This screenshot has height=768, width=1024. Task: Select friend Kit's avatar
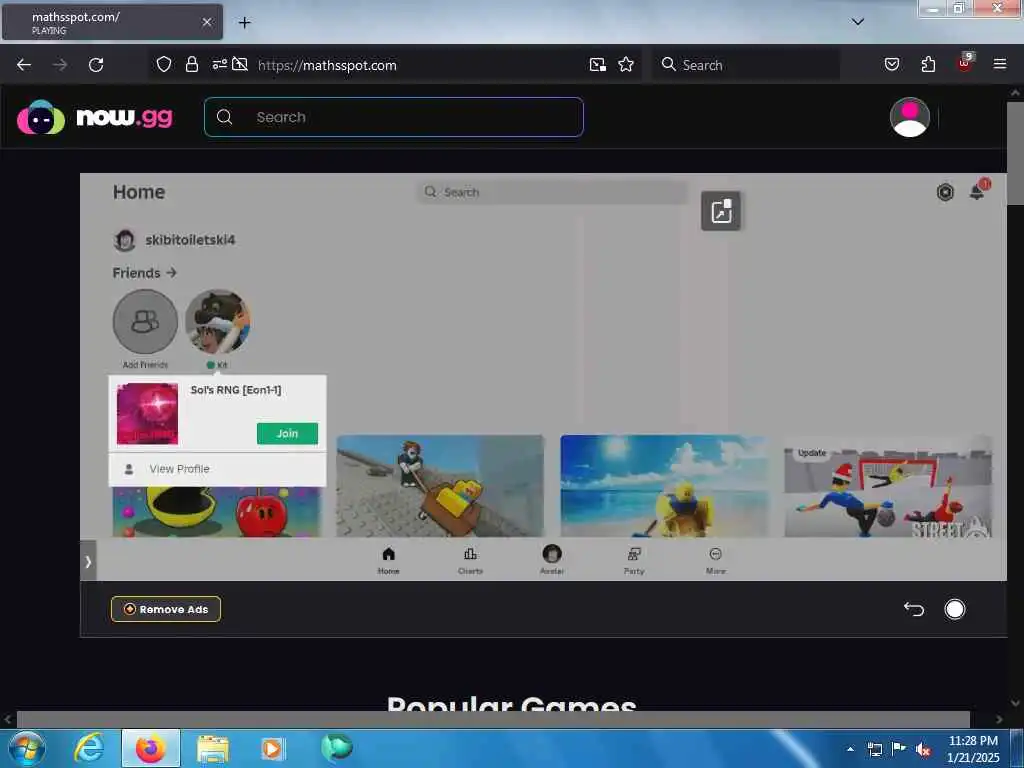pos(217,321)
